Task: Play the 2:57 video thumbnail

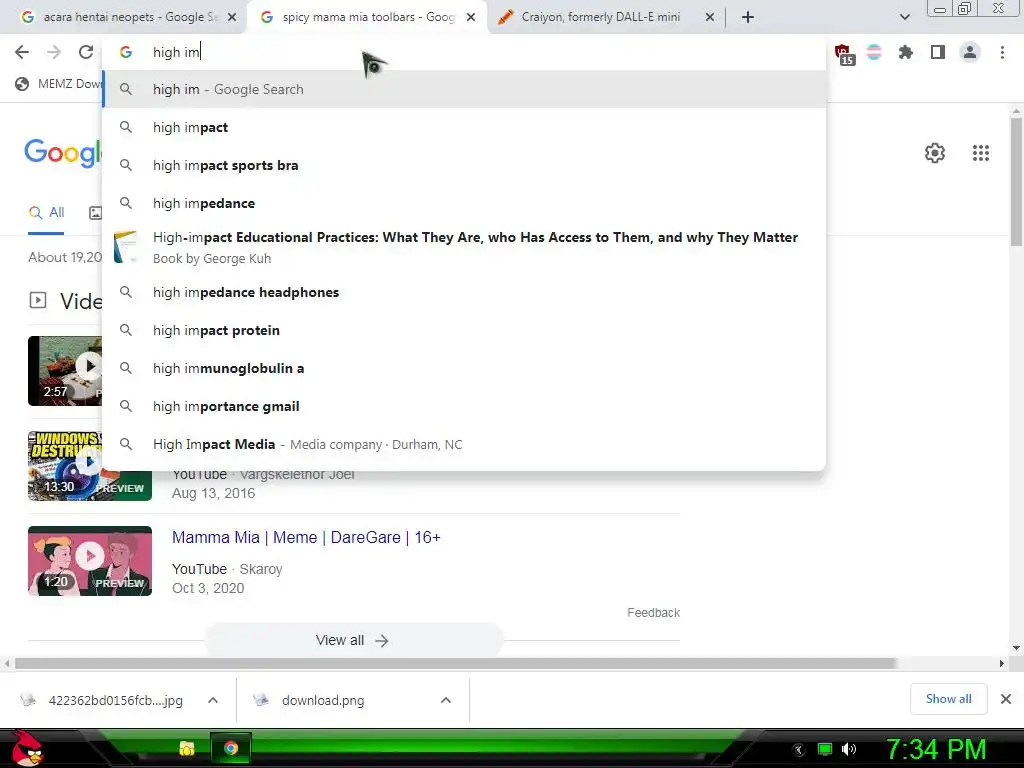Action: [65, 371]
